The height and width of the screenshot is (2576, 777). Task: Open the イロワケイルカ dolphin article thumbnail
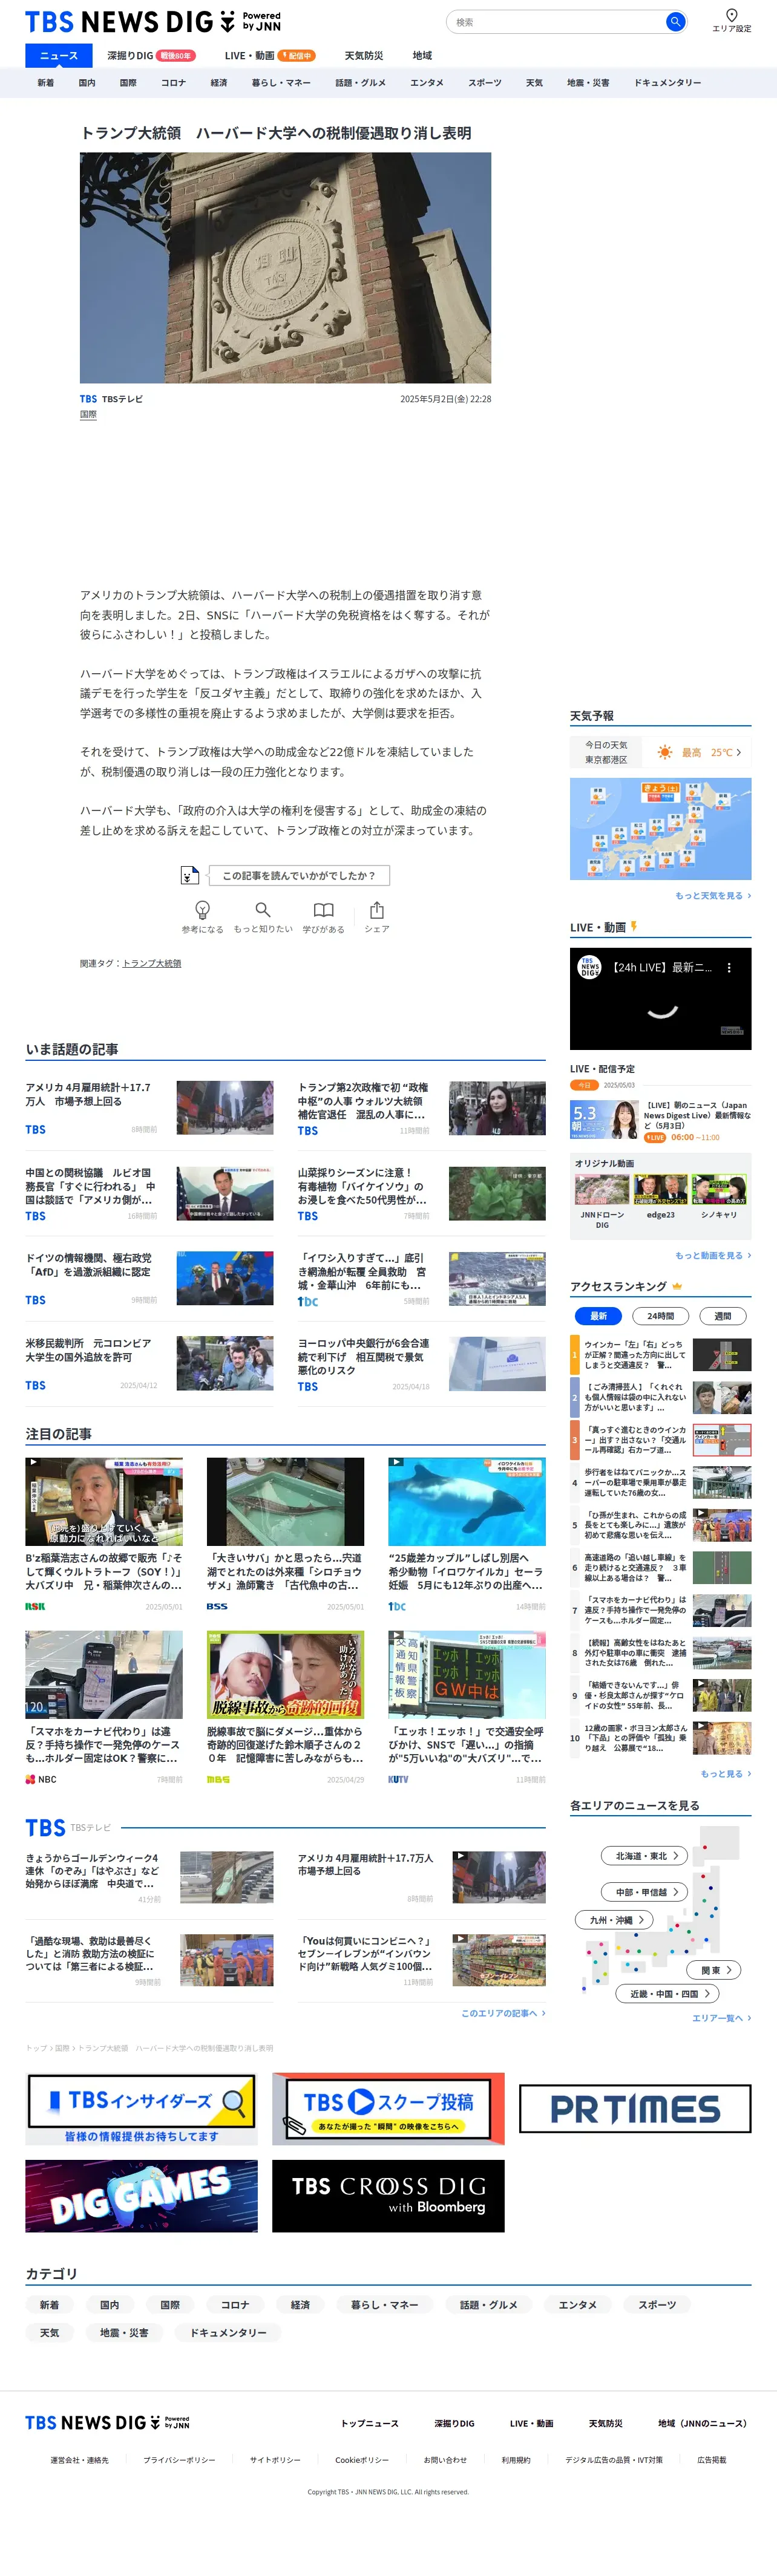[x=467, y=1501]
